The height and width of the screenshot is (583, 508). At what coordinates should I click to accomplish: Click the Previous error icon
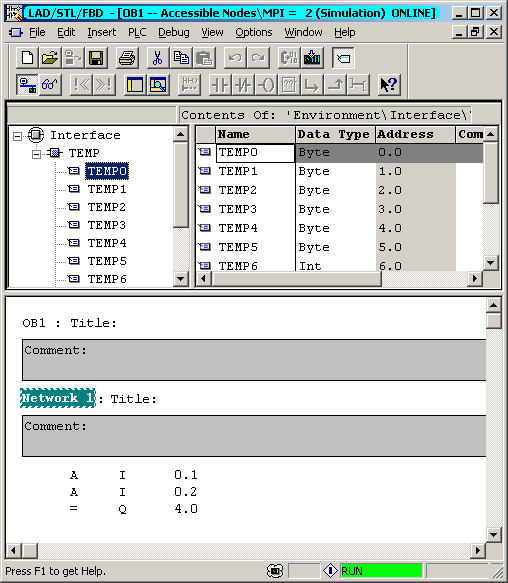[x=81, y=85]
